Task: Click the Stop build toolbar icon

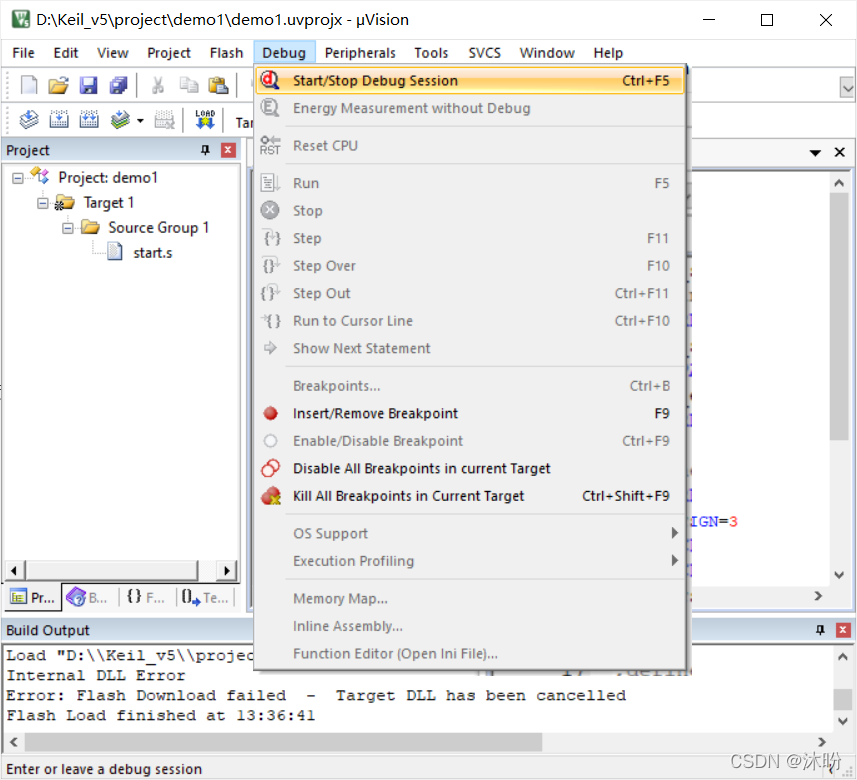Action: click(165, 119)
